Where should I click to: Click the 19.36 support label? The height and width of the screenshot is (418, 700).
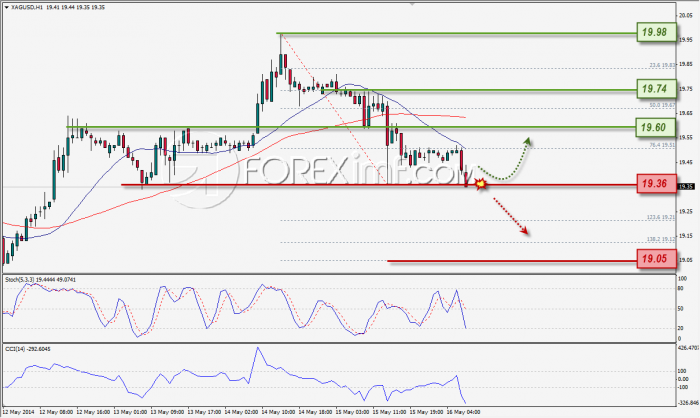pyautogui.click(x=657, y=184)
